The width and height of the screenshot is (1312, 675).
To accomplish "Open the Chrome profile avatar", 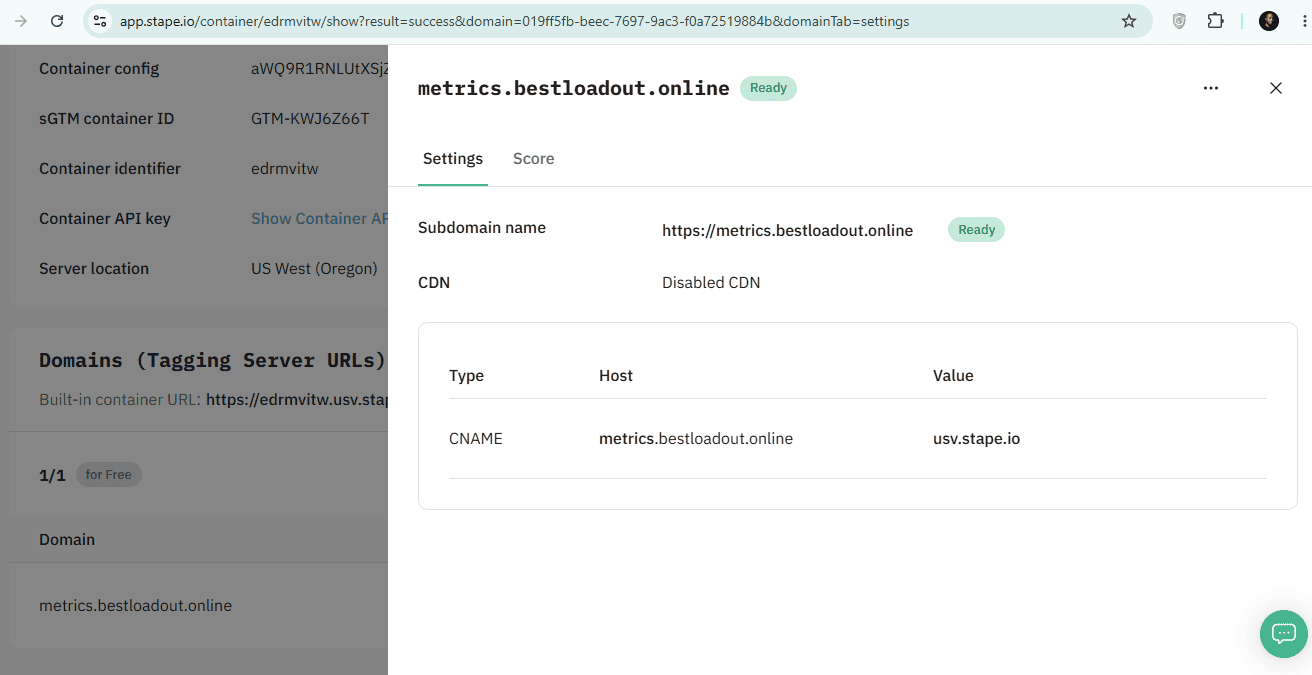I will coord(1269,21).
